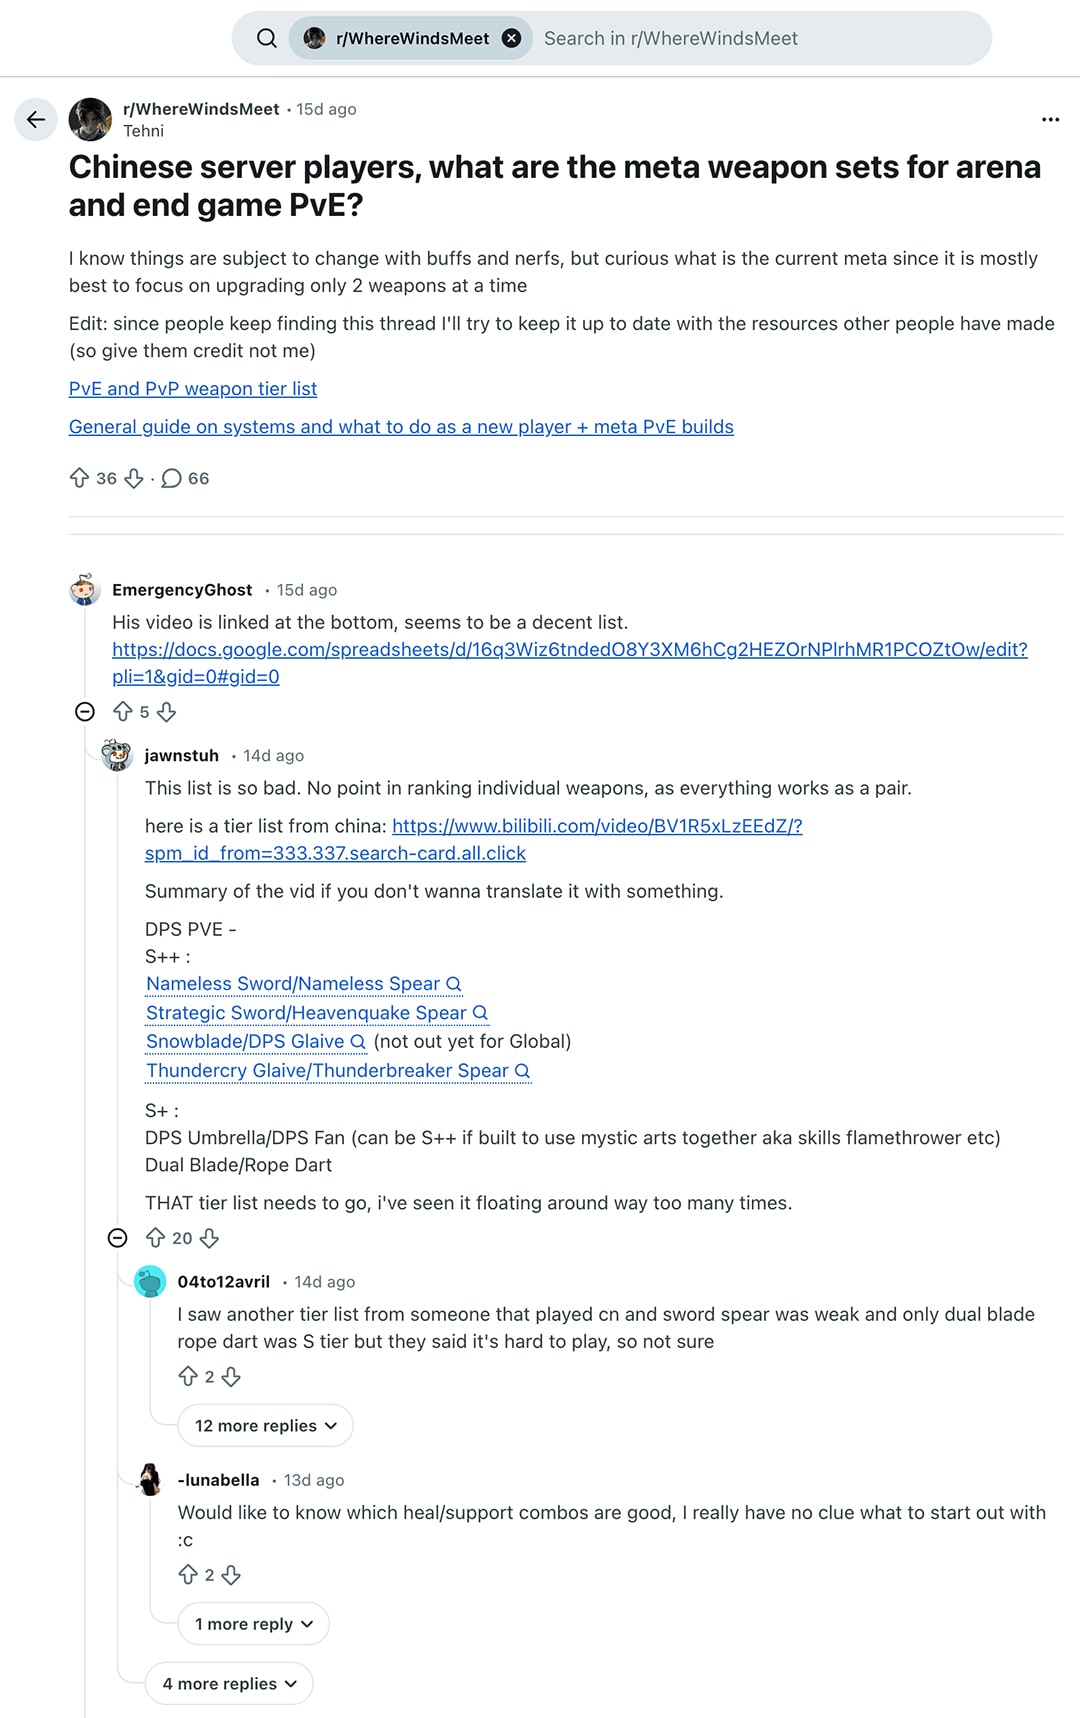Open the post's comments via the speech bubble
This screenshot has height=1718, width=1080.
[x=174, y=479]
